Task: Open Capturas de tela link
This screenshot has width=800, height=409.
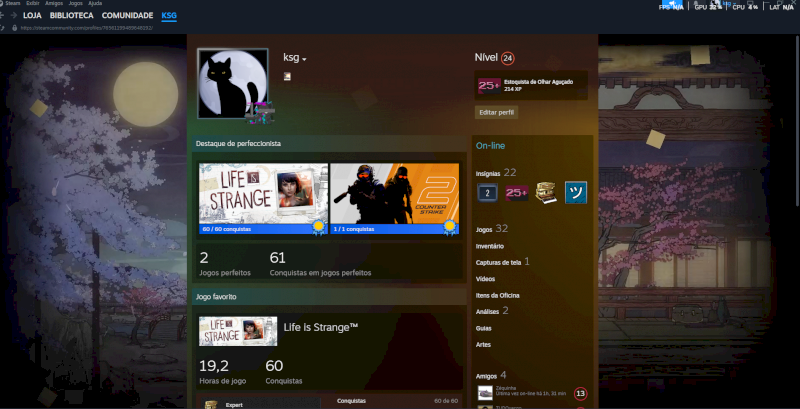Action: click(503, 262)
